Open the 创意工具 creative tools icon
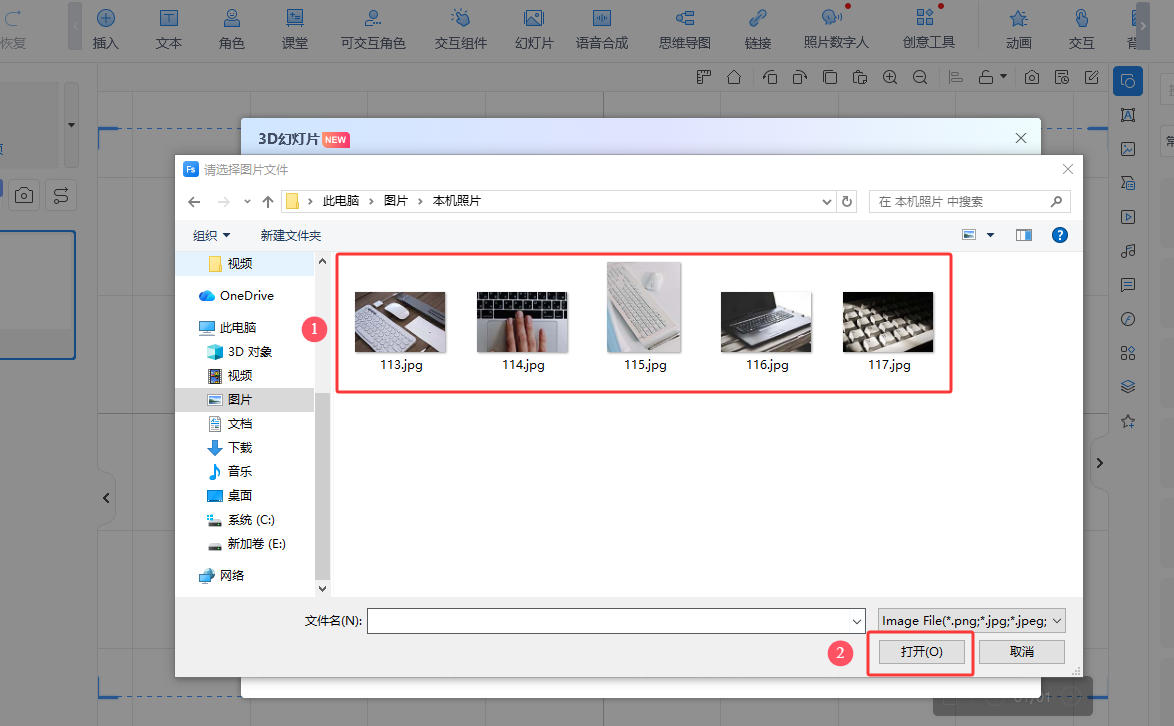The width and height of the screenshot is (1174, 726). (x=928, y=28)
